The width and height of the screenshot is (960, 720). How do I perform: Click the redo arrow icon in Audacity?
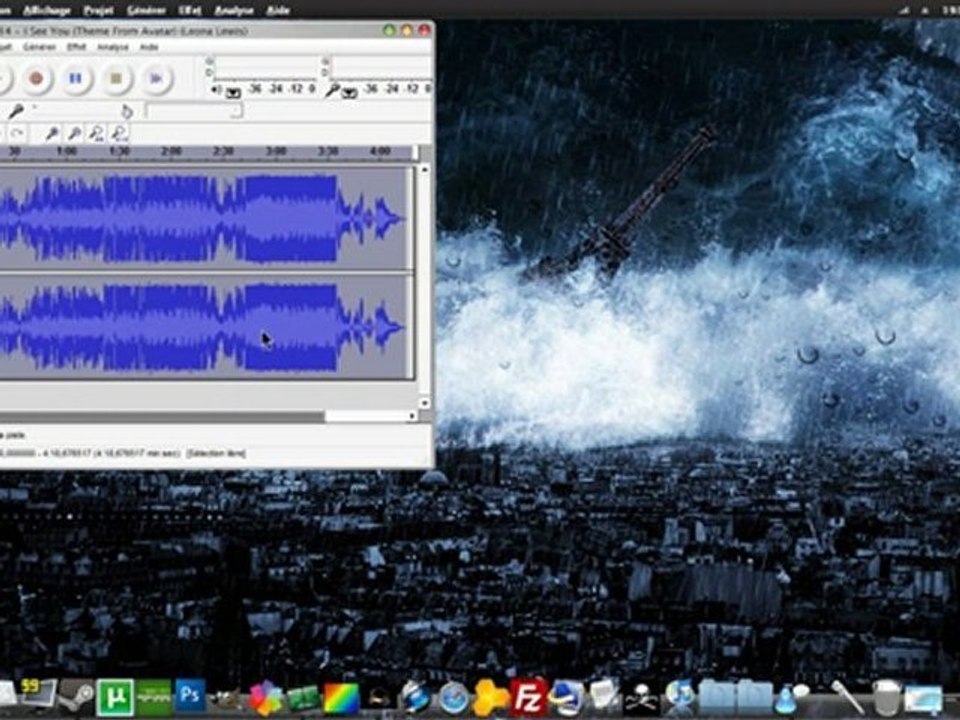point(17,133)
